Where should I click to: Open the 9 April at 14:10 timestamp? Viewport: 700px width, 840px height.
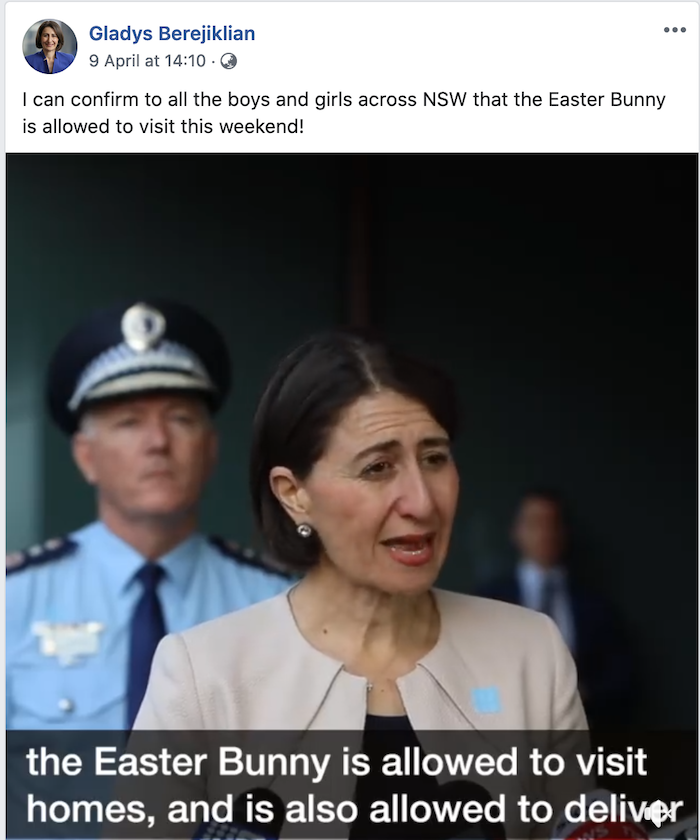pos(147,61)
